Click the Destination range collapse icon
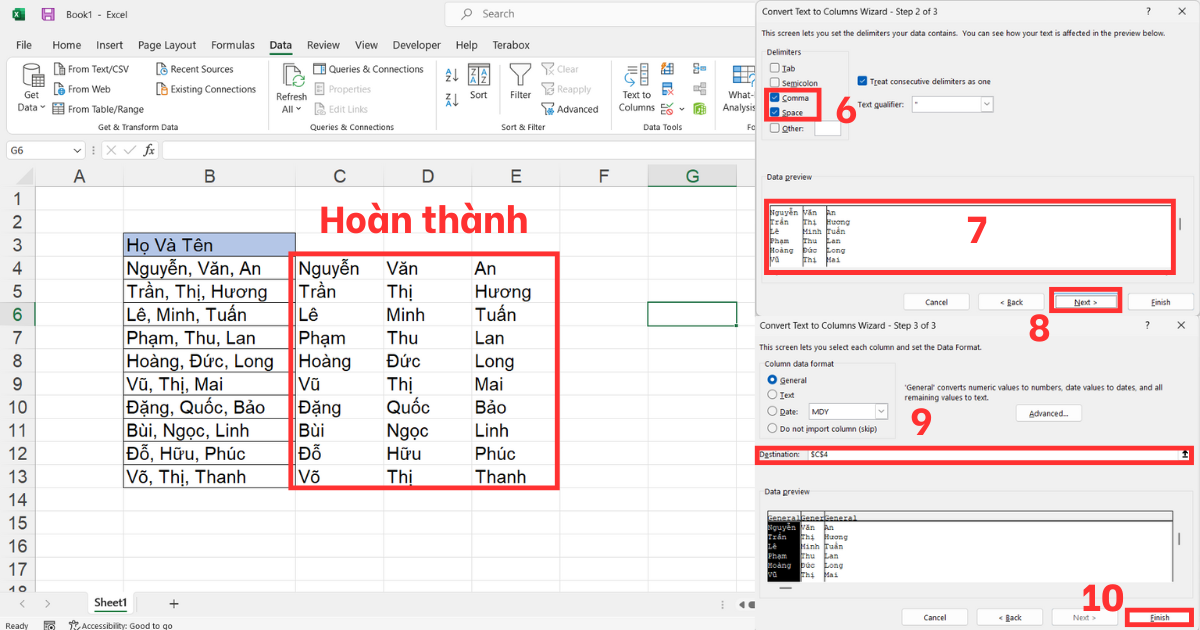 click(1186, 454)
